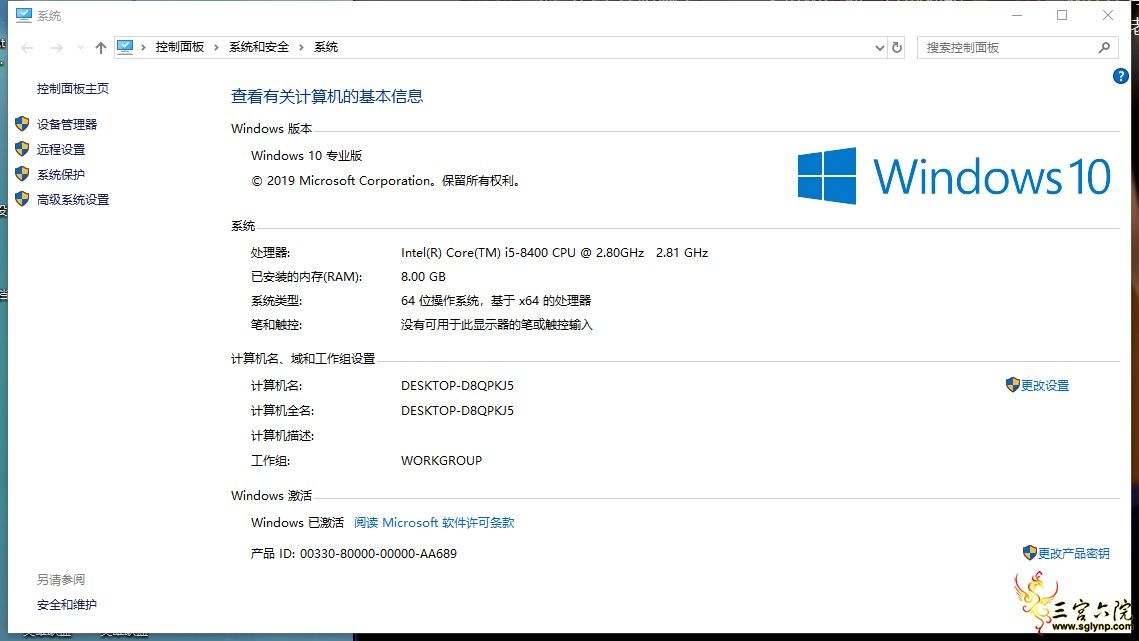Click the back navigation arrow
Image resolution: width=1139 pixels, height=641 pixels.
(x=28, y=48)
